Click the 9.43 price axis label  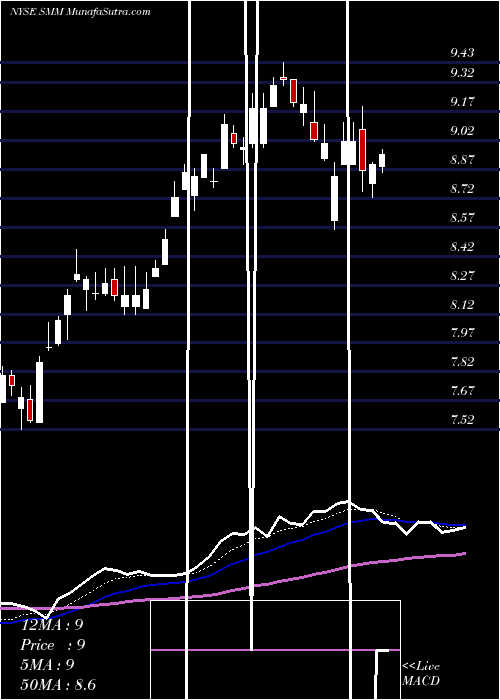coord(462,53)
